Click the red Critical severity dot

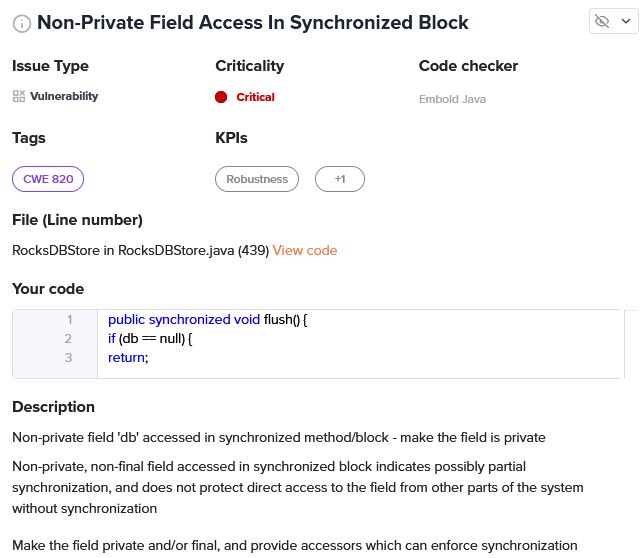[x=221, y=97]
